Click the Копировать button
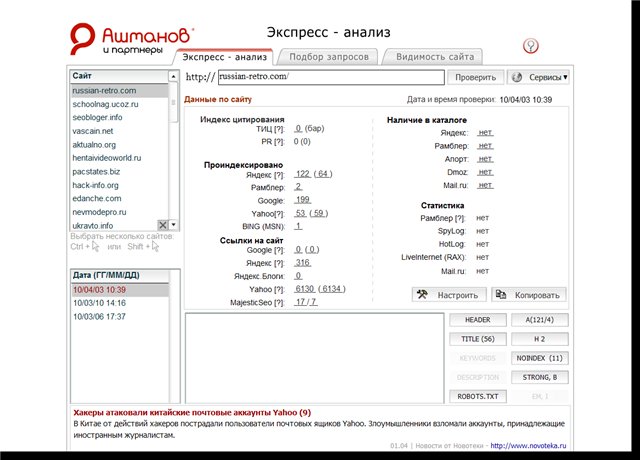Viewport: 640px width, 460px height. click(529, 295)
